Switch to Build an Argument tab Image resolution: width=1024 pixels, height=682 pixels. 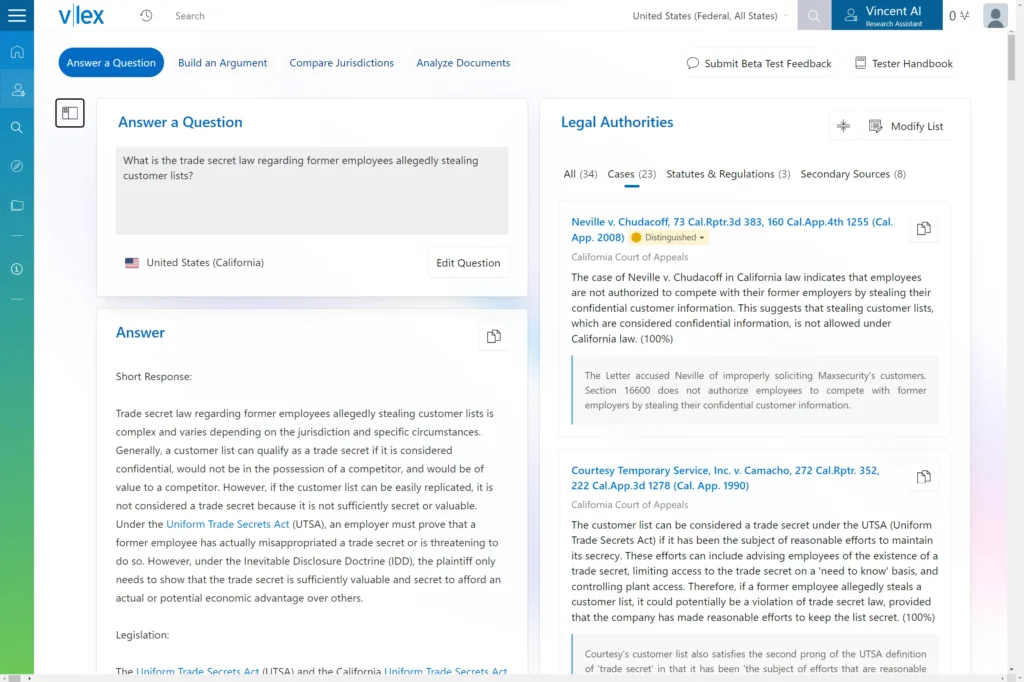click(222, 63)
